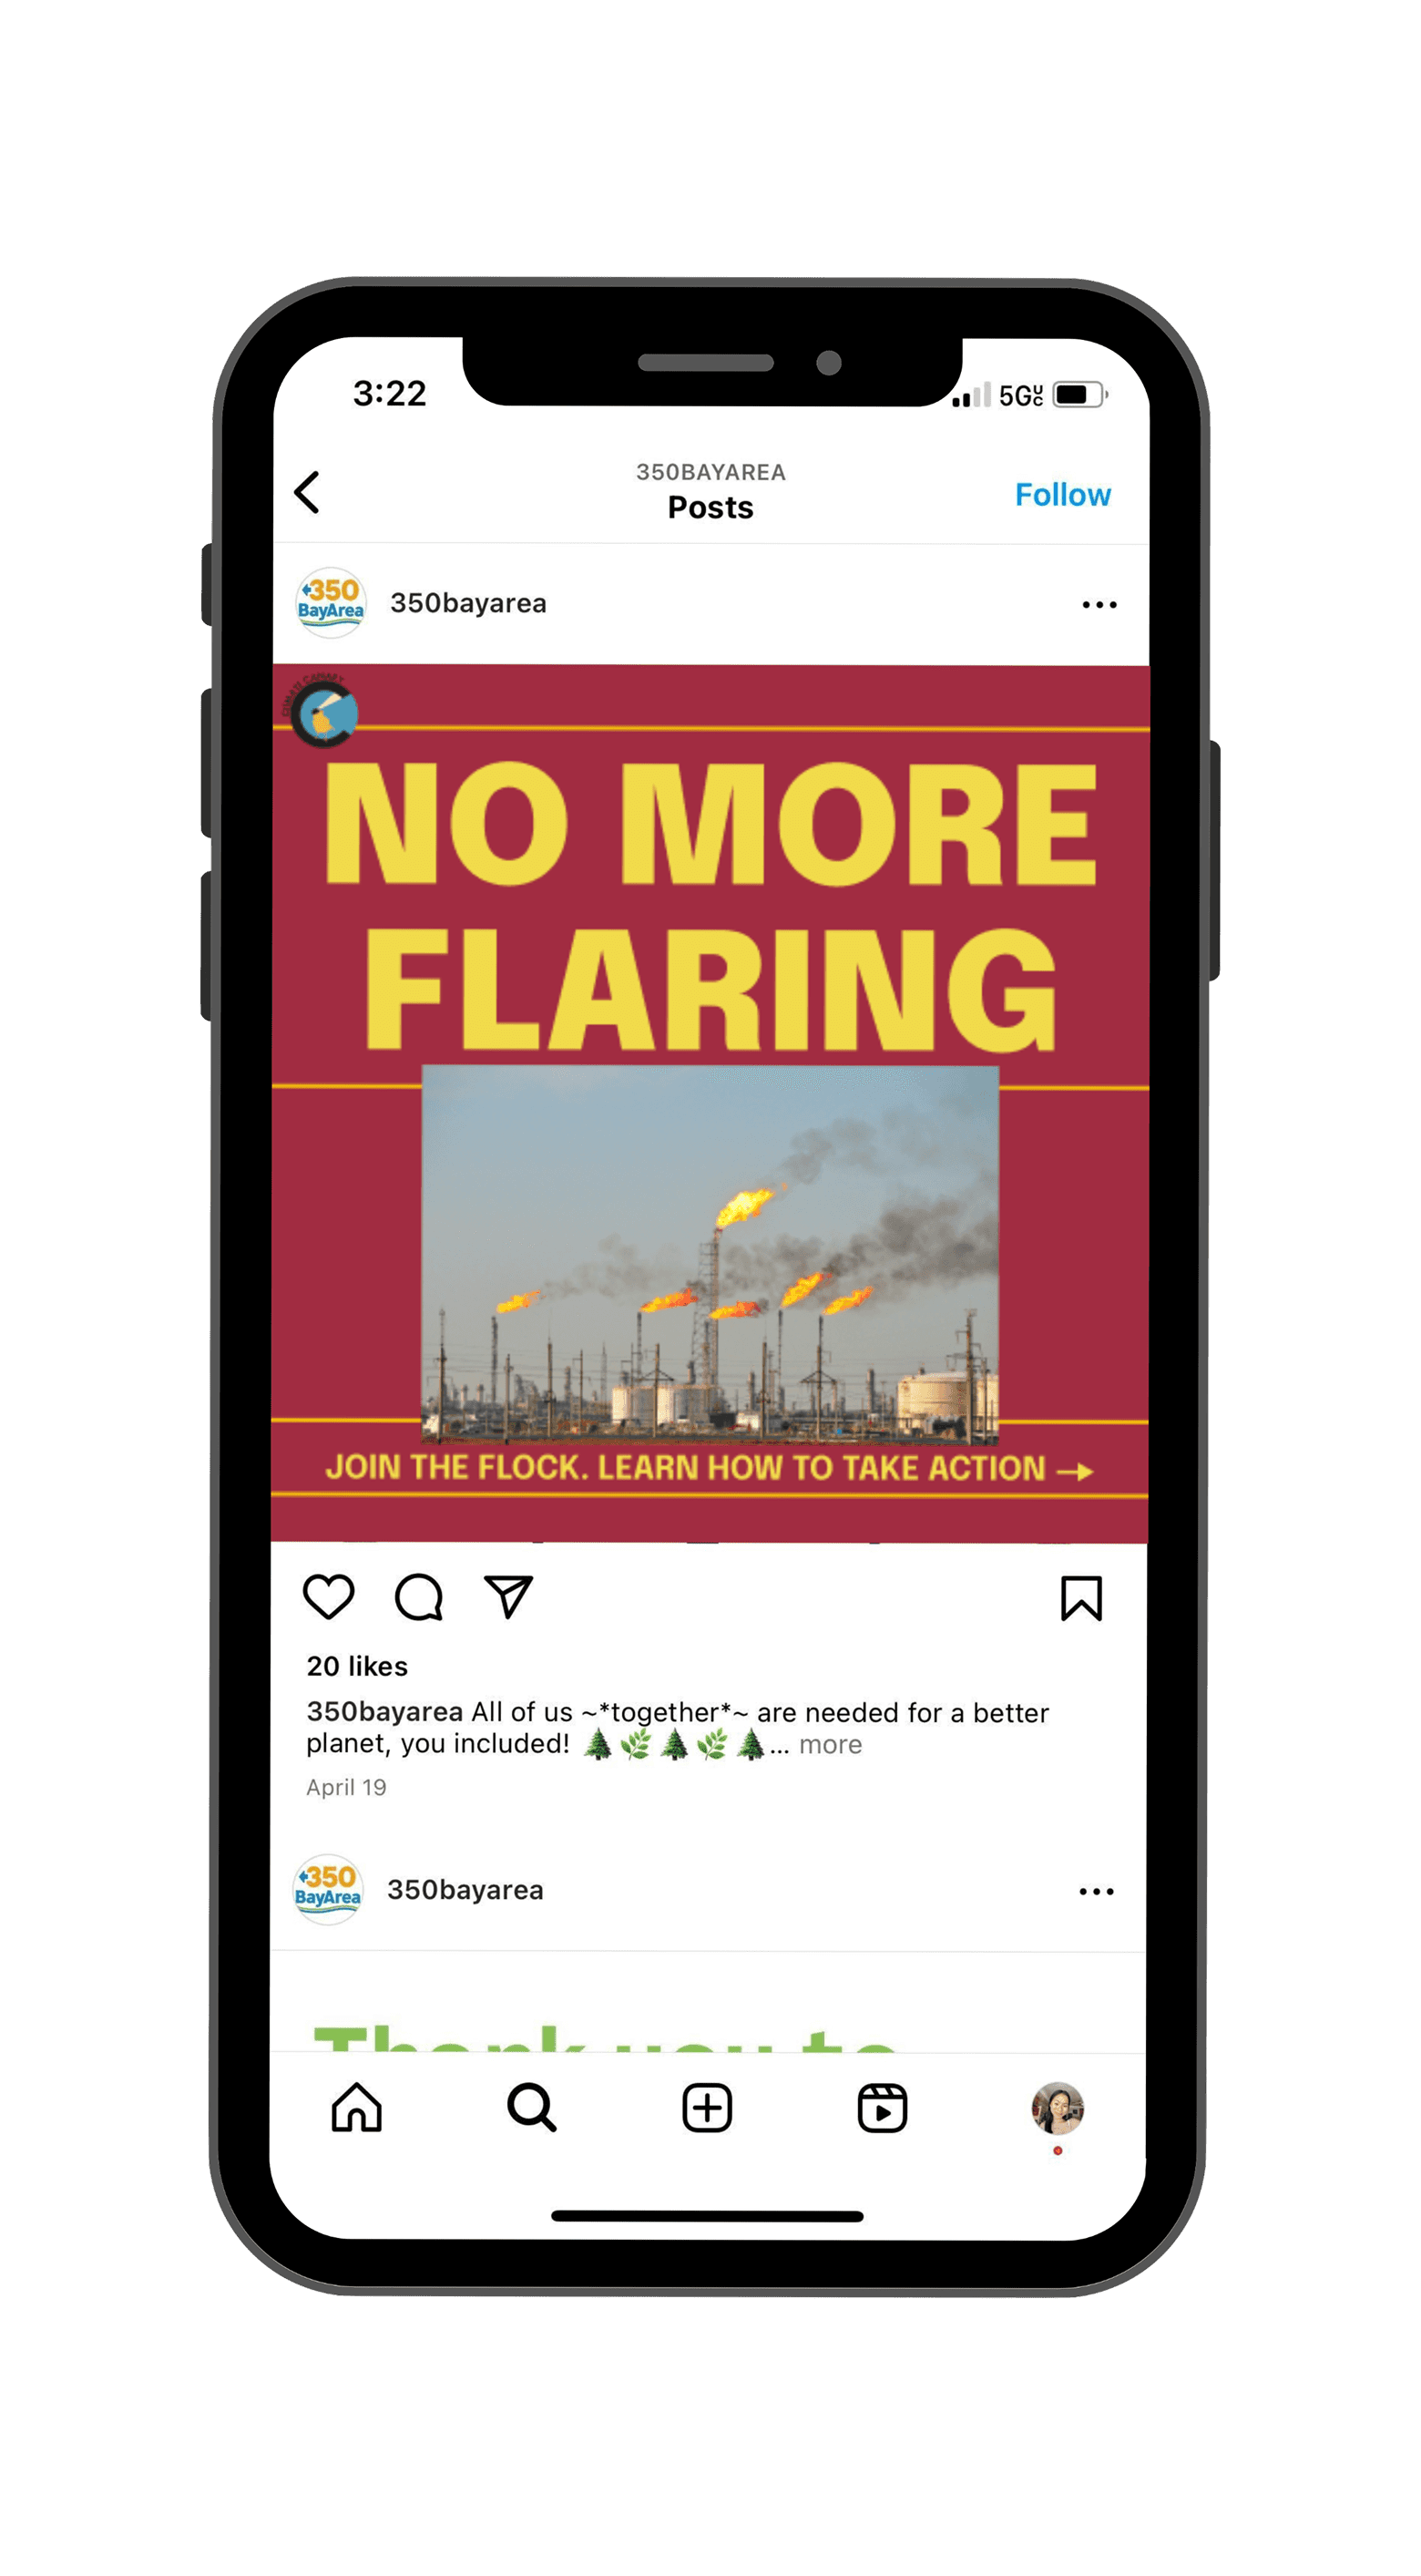This screenshot has height=2576, width=1421.
Task: Expand the caption by tapping more
Action: [830, 1745]
